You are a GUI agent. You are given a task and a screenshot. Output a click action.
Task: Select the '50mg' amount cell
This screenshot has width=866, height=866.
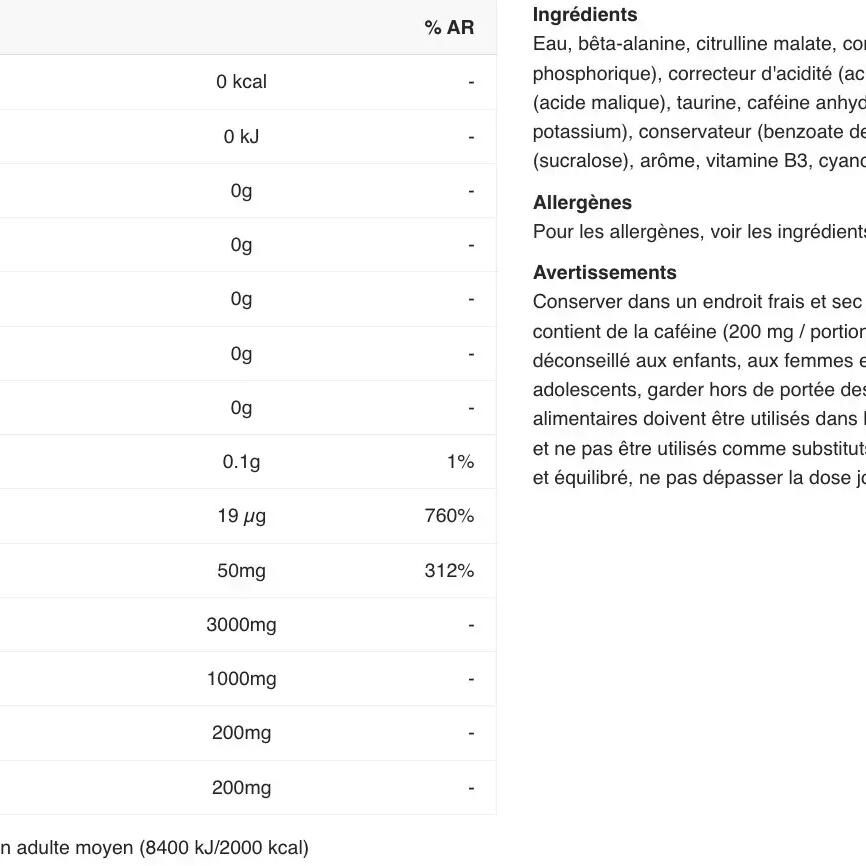pyautogui.click(x=241, y=571)
